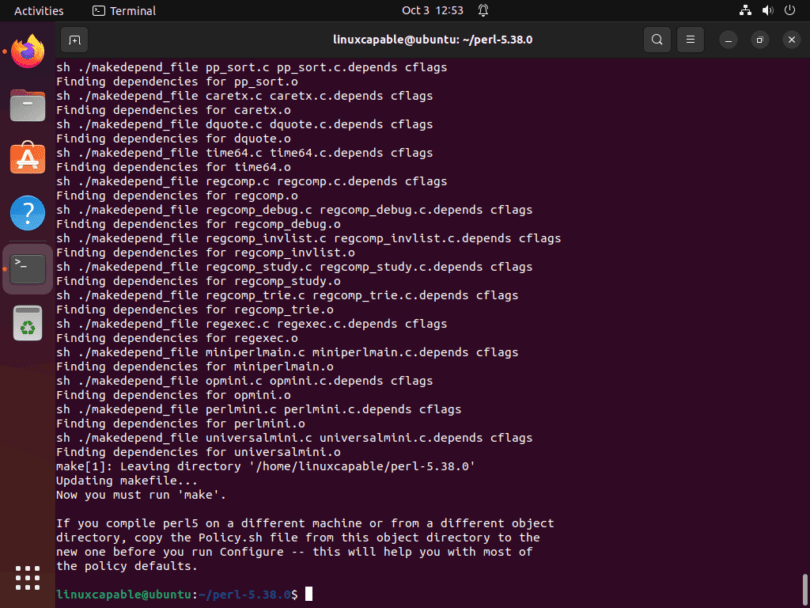Click the volume speaker icon

click(768, 10)
